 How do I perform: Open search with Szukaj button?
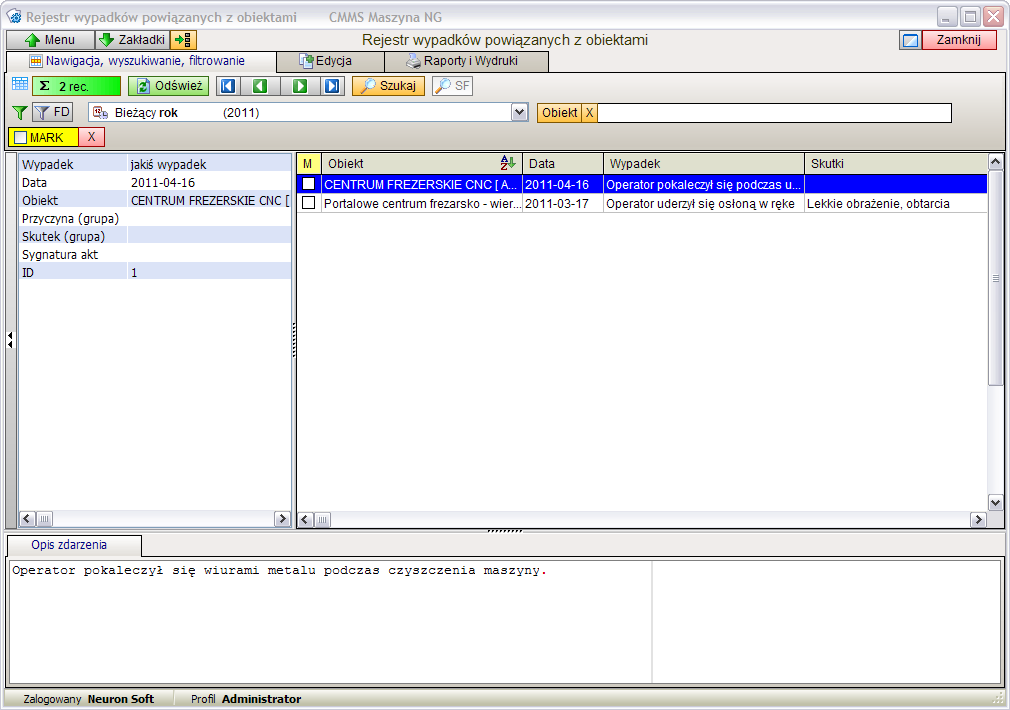pyautogui.click(x=388, y=86)
